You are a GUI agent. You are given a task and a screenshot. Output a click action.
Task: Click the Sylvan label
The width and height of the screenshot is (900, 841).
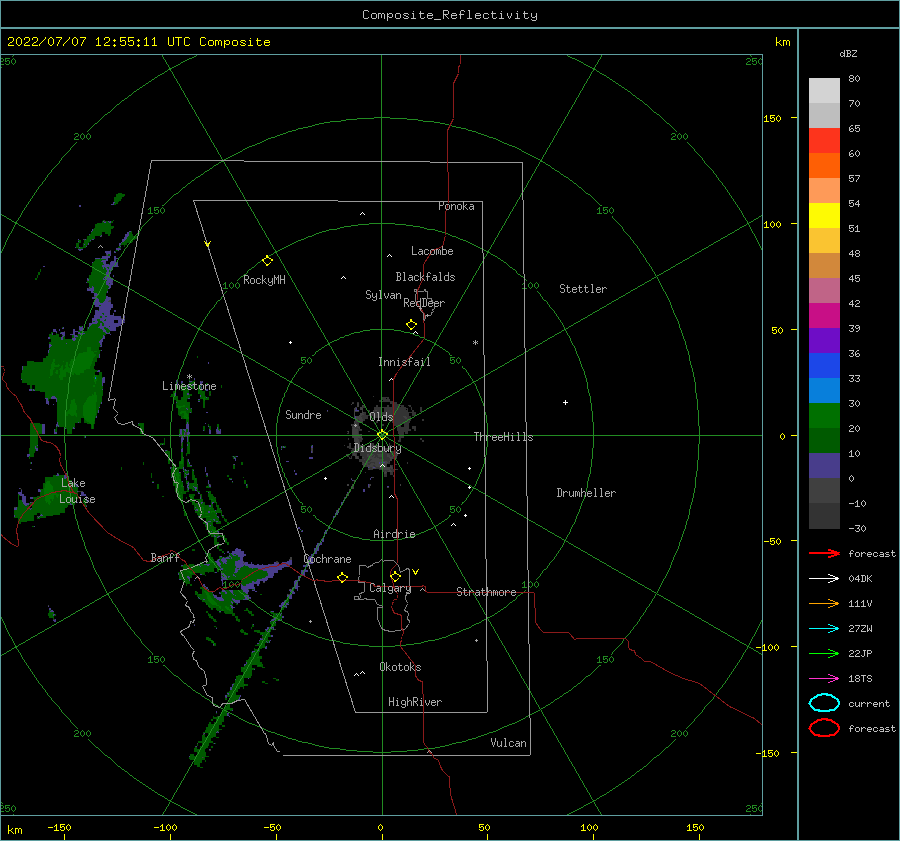[383, 295]
